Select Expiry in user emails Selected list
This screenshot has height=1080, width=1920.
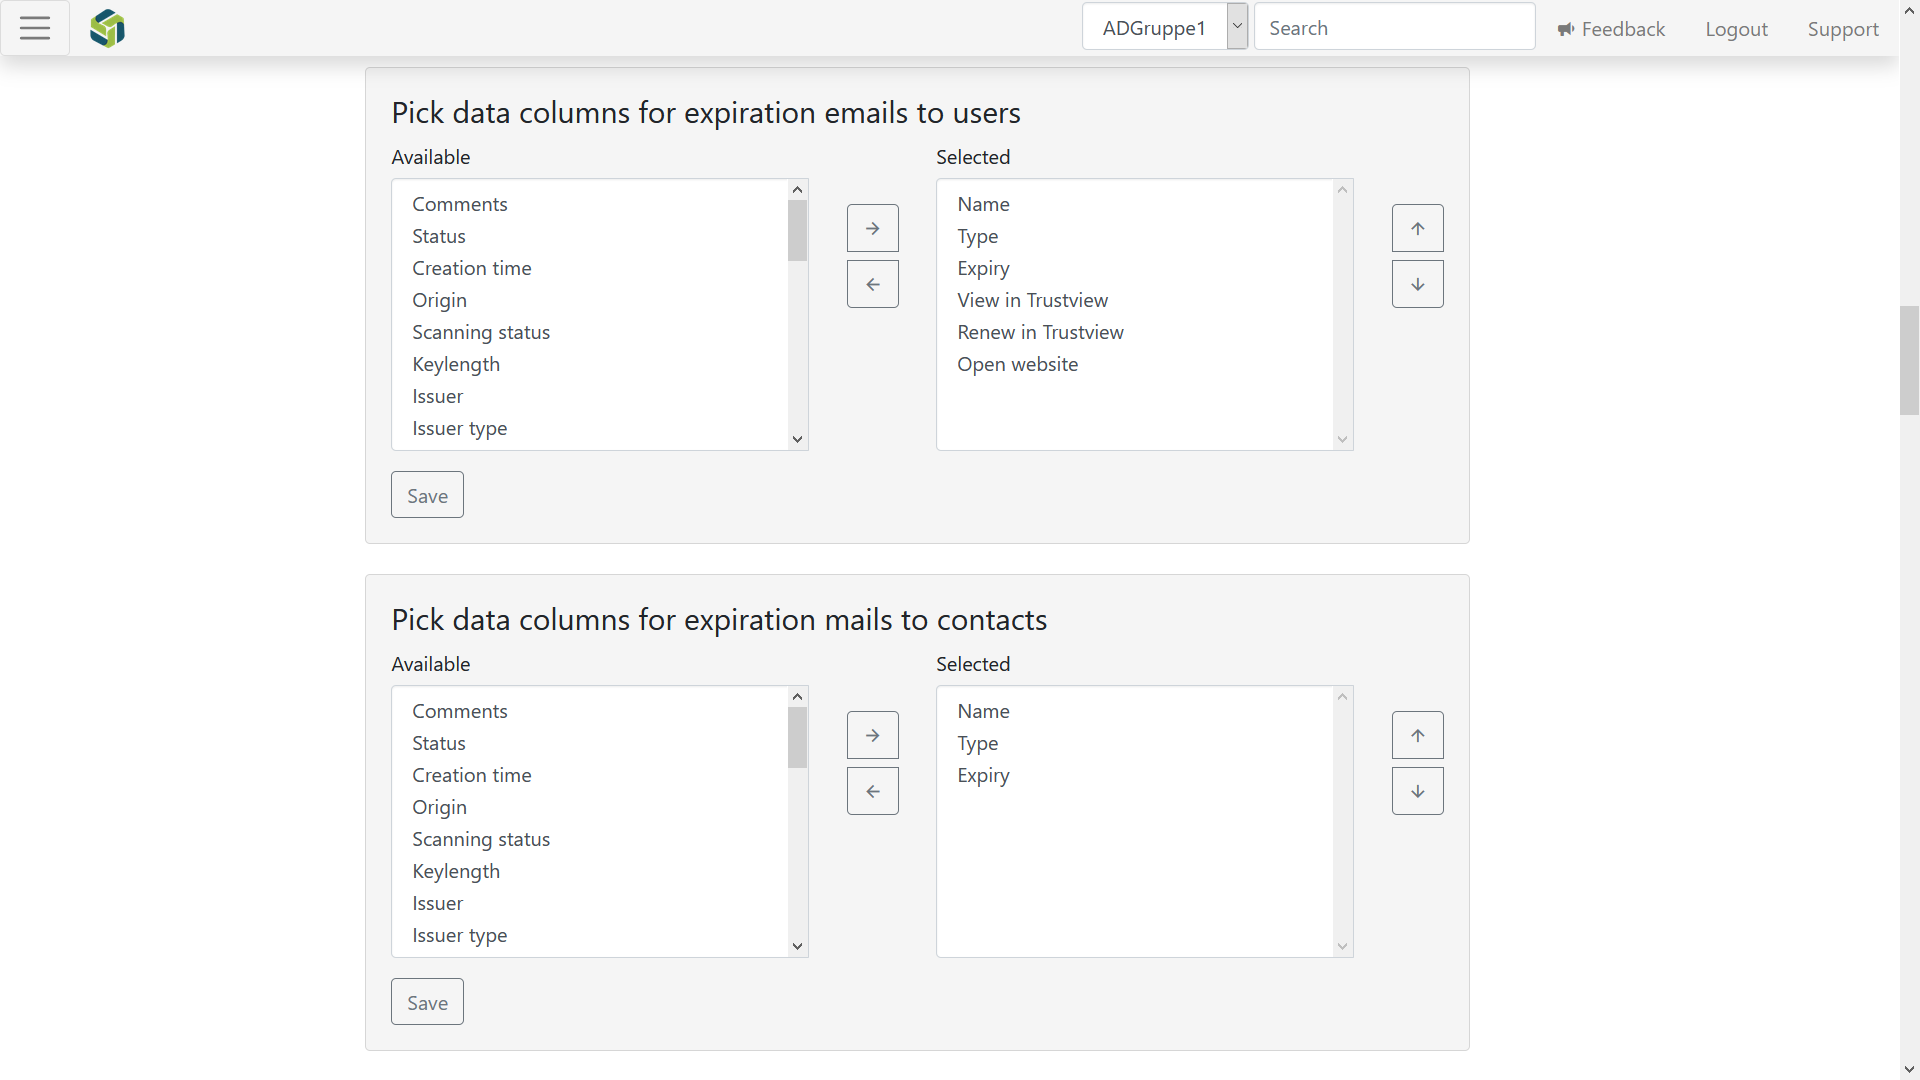1135,268
